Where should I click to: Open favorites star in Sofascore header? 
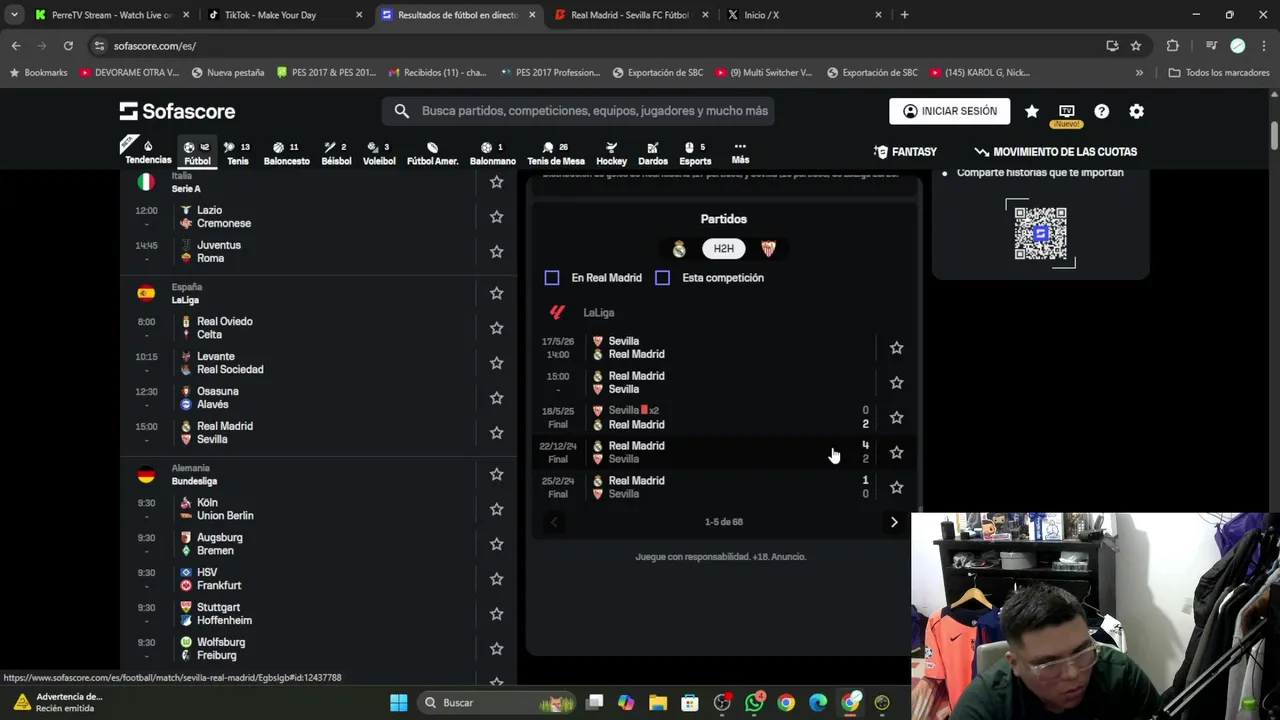click(1032, 111)
